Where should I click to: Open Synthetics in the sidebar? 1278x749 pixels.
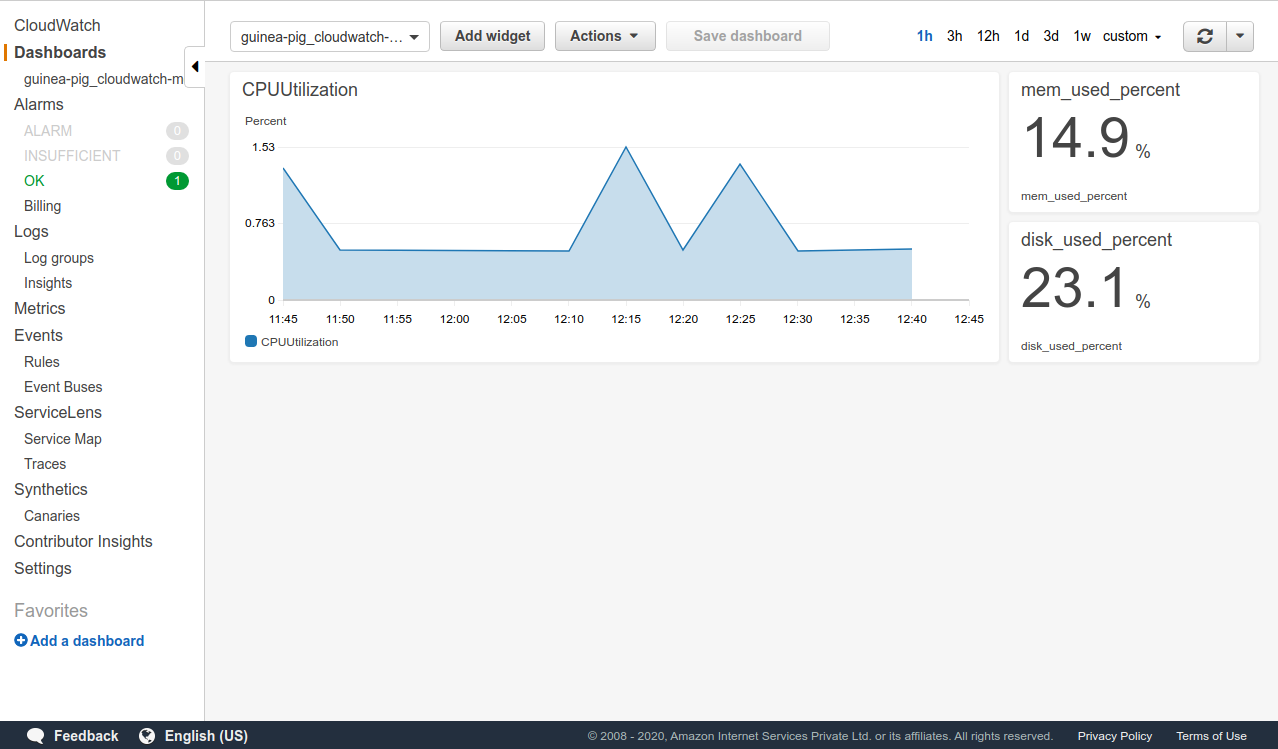(x=51, y=489)
